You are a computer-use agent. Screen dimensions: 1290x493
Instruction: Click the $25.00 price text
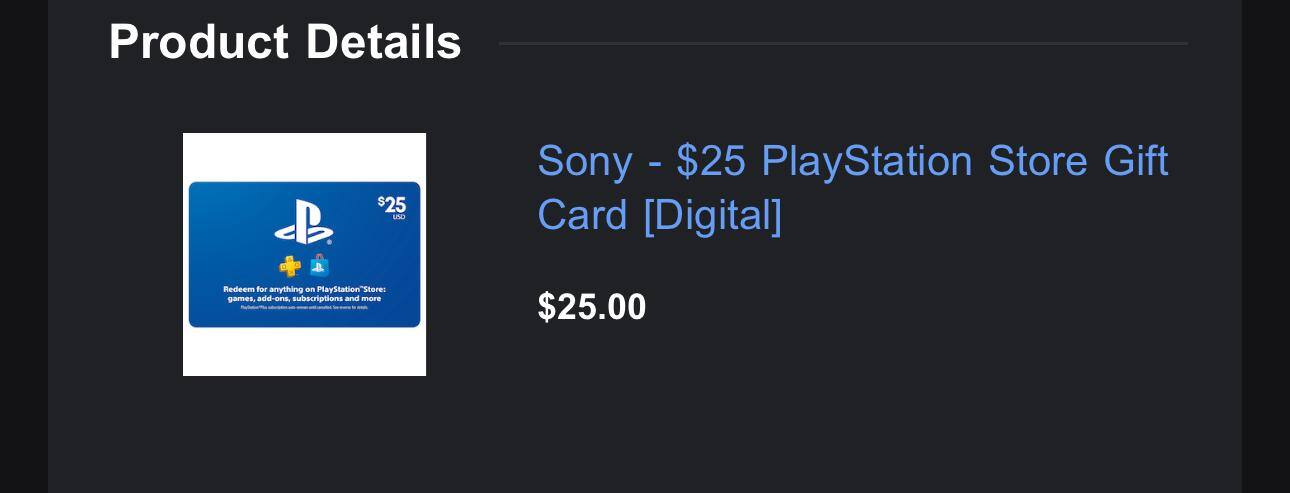(592, 307)
